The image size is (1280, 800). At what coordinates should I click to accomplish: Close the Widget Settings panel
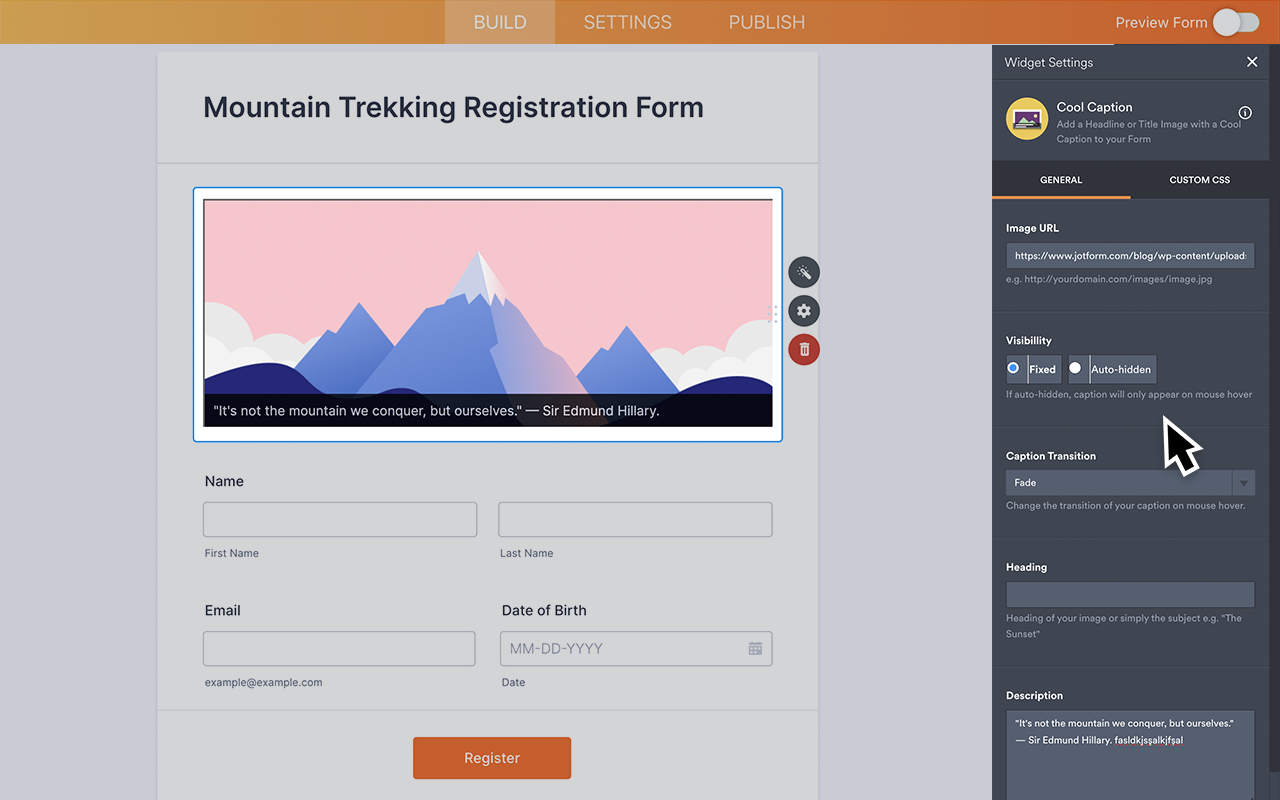click(x=1252, y=62)
